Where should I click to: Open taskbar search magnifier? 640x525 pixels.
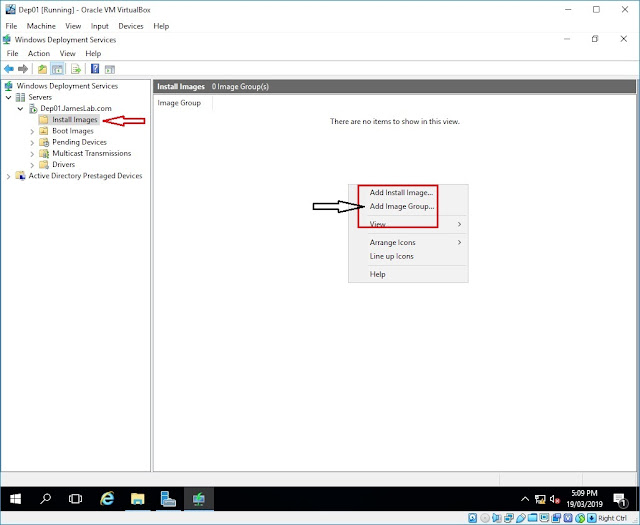click(x=45, y=498)
